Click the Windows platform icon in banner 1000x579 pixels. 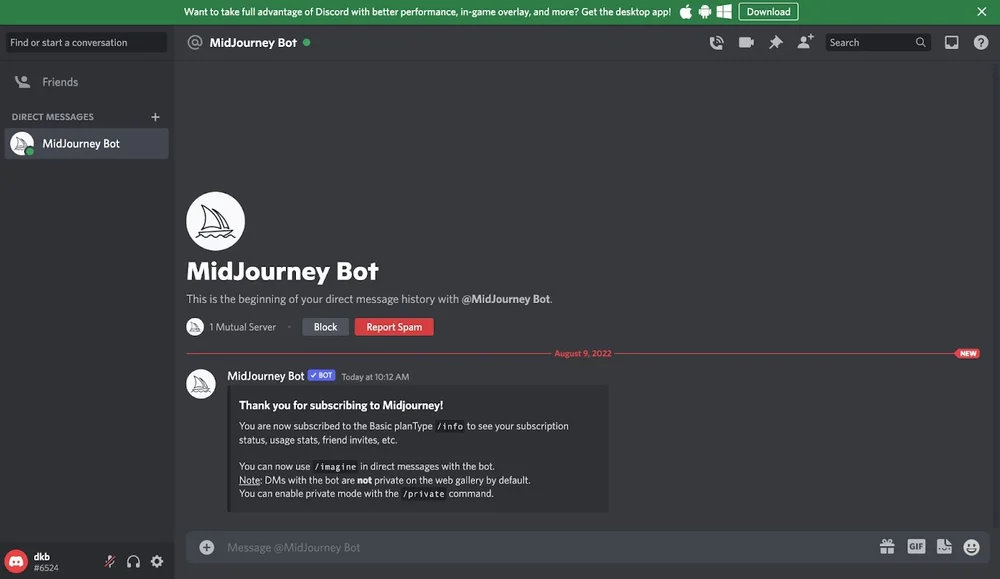pyautogui.click(x=724, y=11)
